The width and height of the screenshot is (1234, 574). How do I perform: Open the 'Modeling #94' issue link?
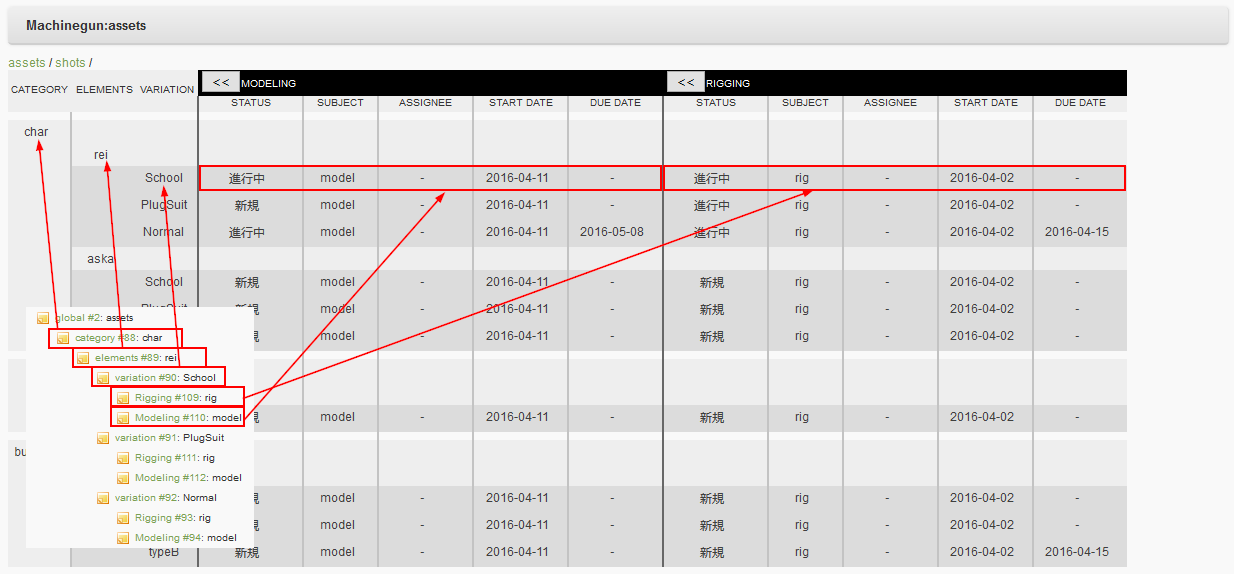[x=166, y=538]
